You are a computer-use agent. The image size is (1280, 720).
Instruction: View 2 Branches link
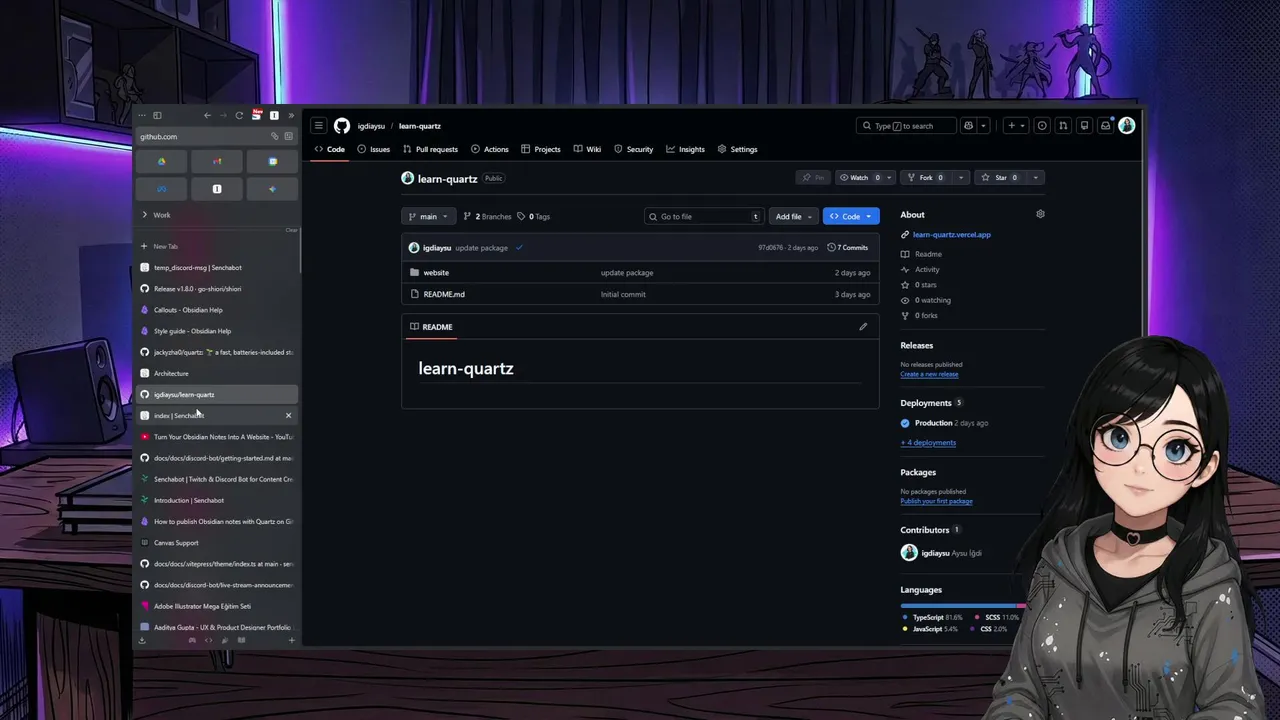487,216
